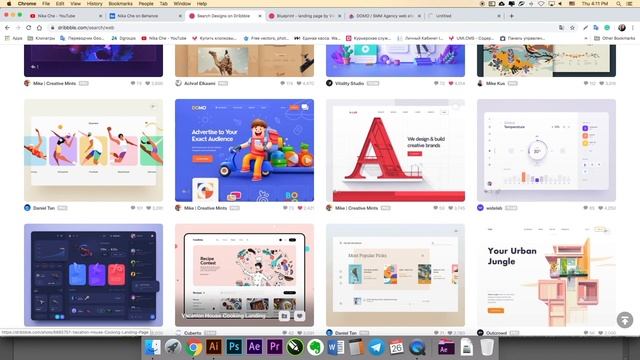Open Telegram from the dock
This screenshot has width=640, height=360.
pyautogui.click(x=376, y=347)
